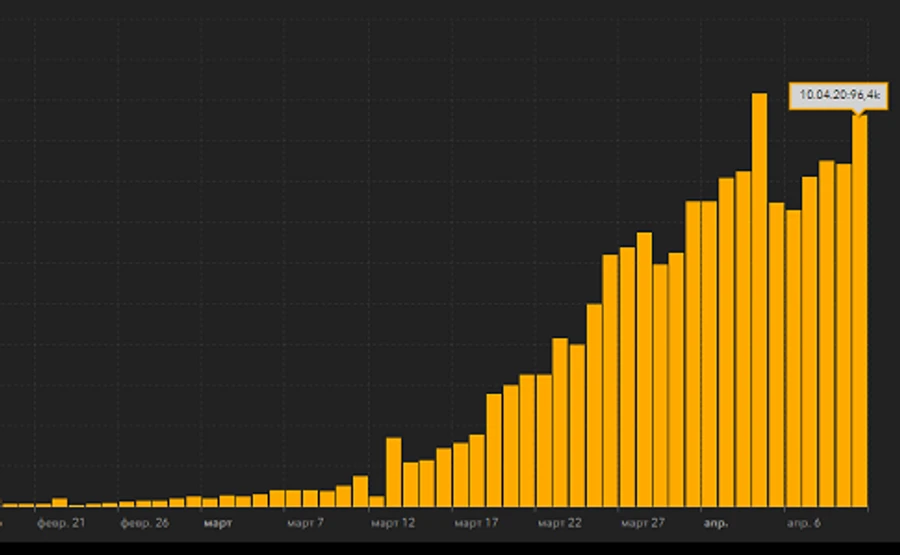Click the second-to-last bar on the right
Screen dimensions: 900x555
pos(843,335)
